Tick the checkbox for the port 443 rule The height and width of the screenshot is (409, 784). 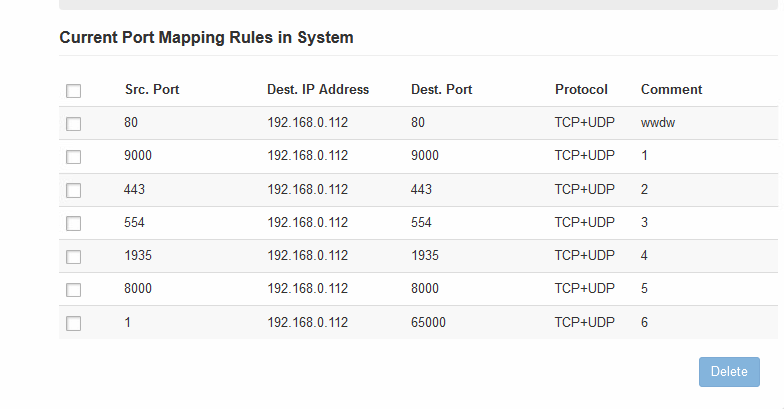74,190
